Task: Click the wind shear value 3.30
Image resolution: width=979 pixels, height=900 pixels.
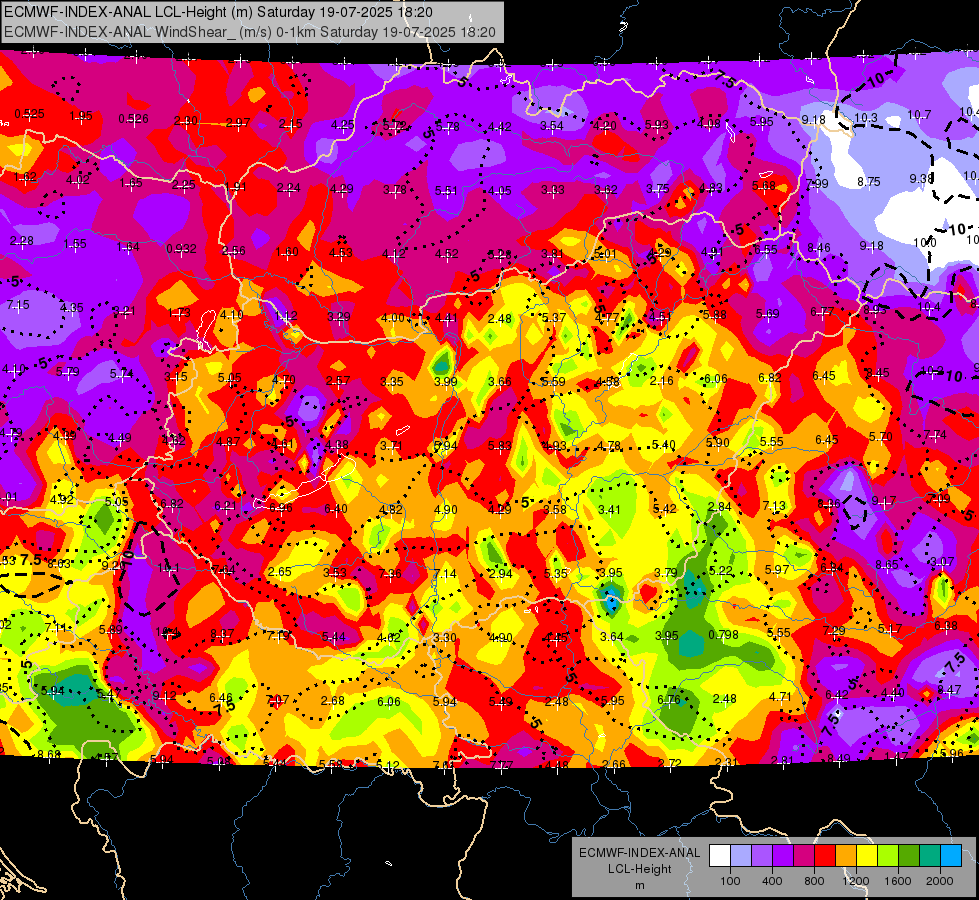Action: [445, 638]
